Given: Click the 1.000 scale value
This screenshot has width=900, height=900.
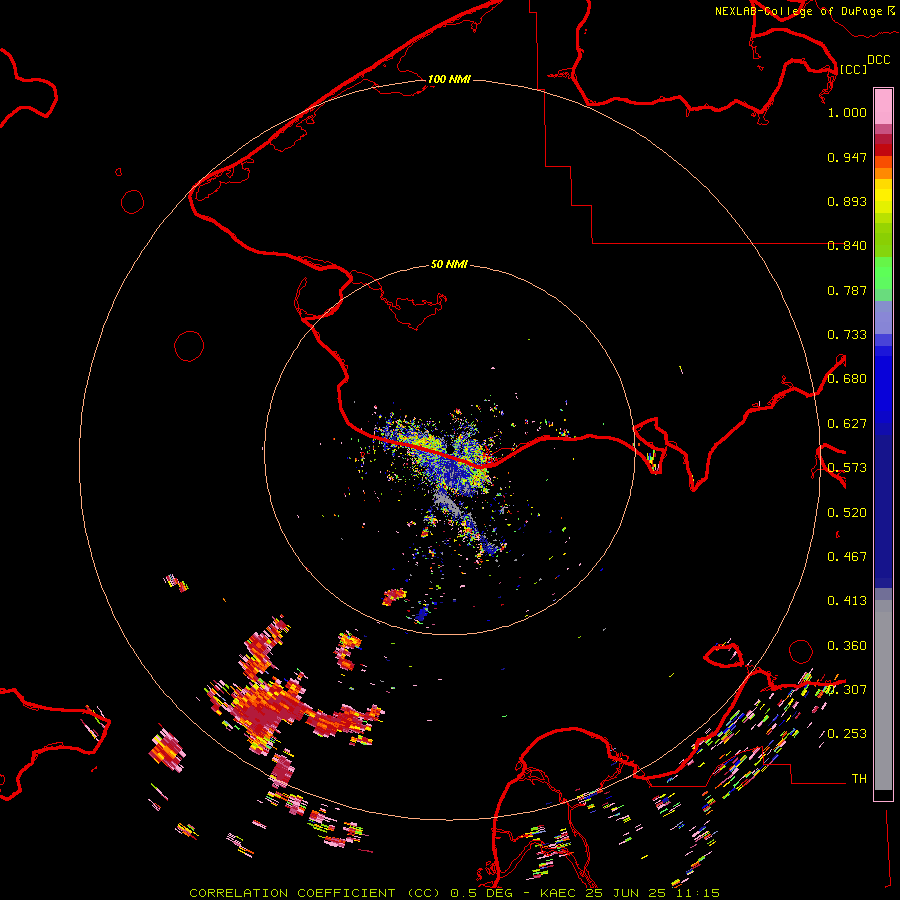Looking at the screenshot, I should click(847, 112).
